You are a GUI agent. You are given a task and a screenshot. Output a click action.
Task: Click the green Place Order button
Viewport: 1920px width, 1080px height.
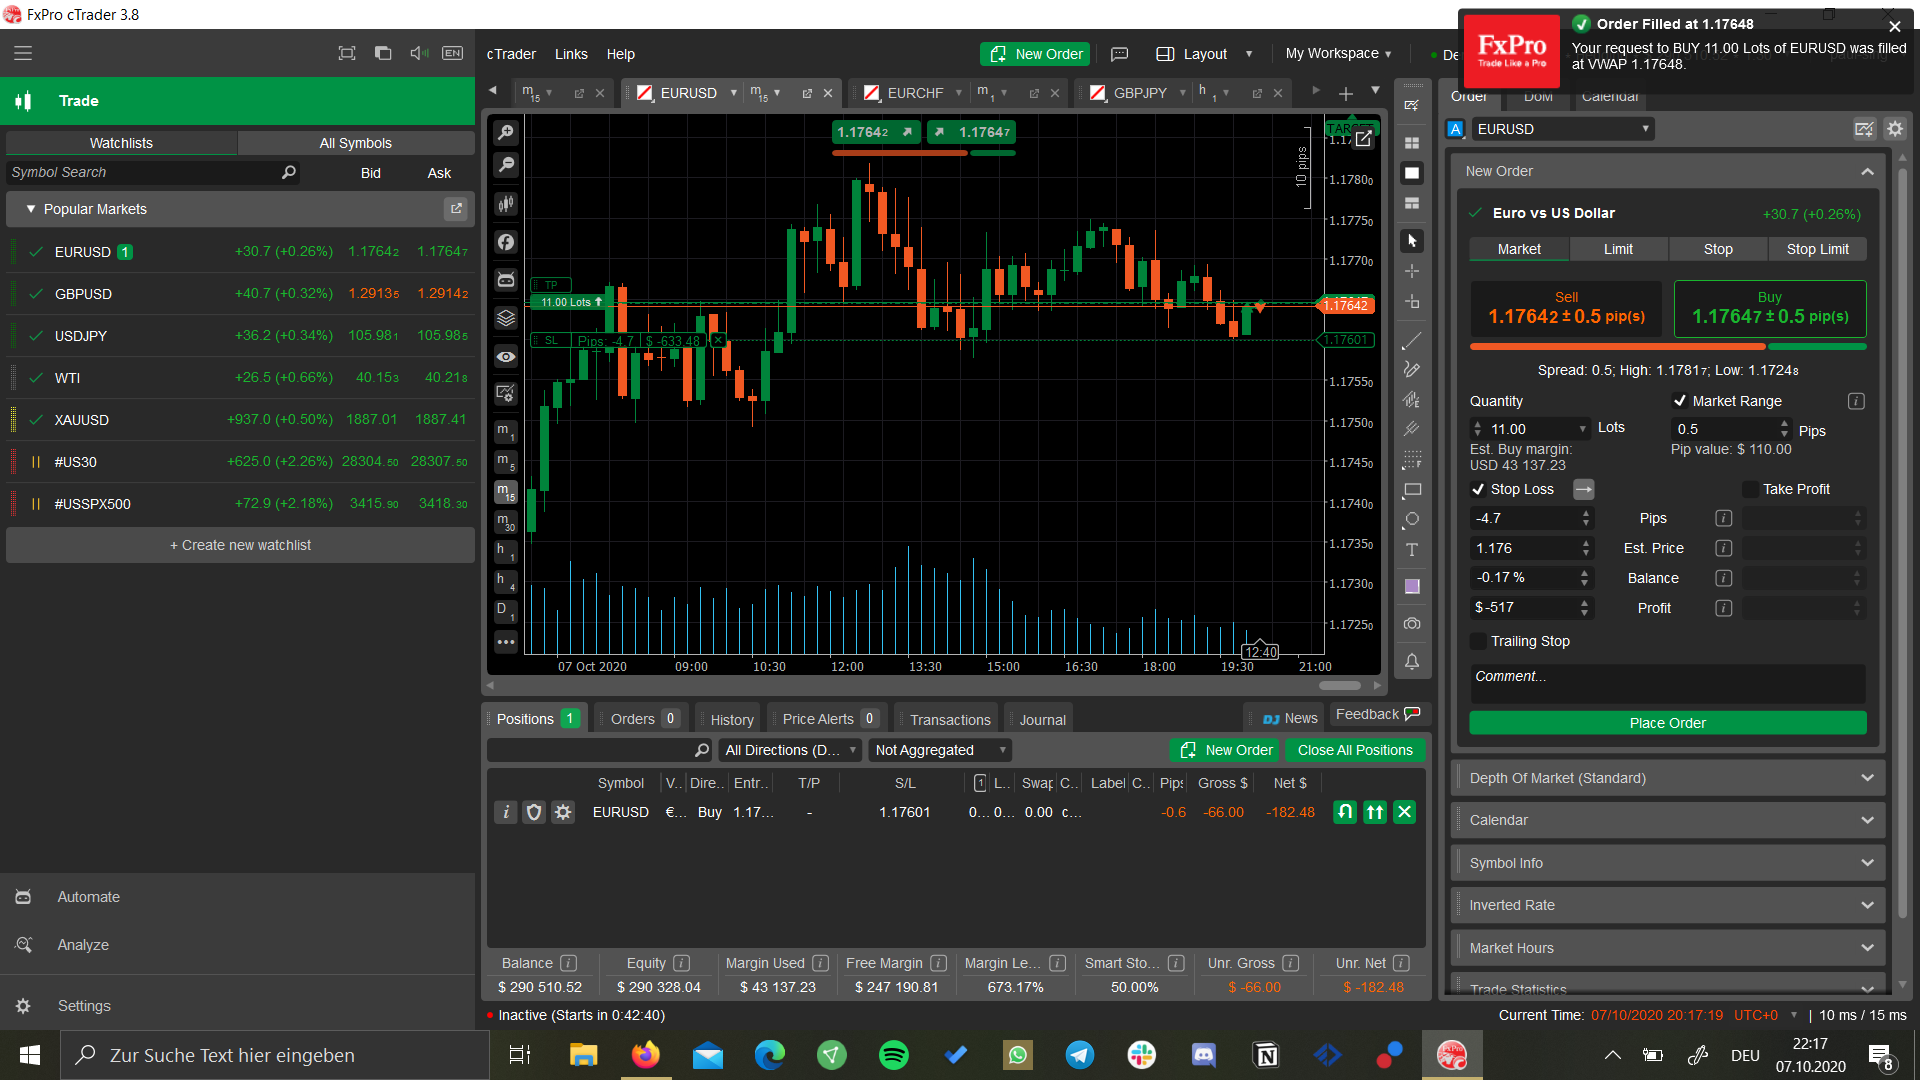pos(1667,723)
